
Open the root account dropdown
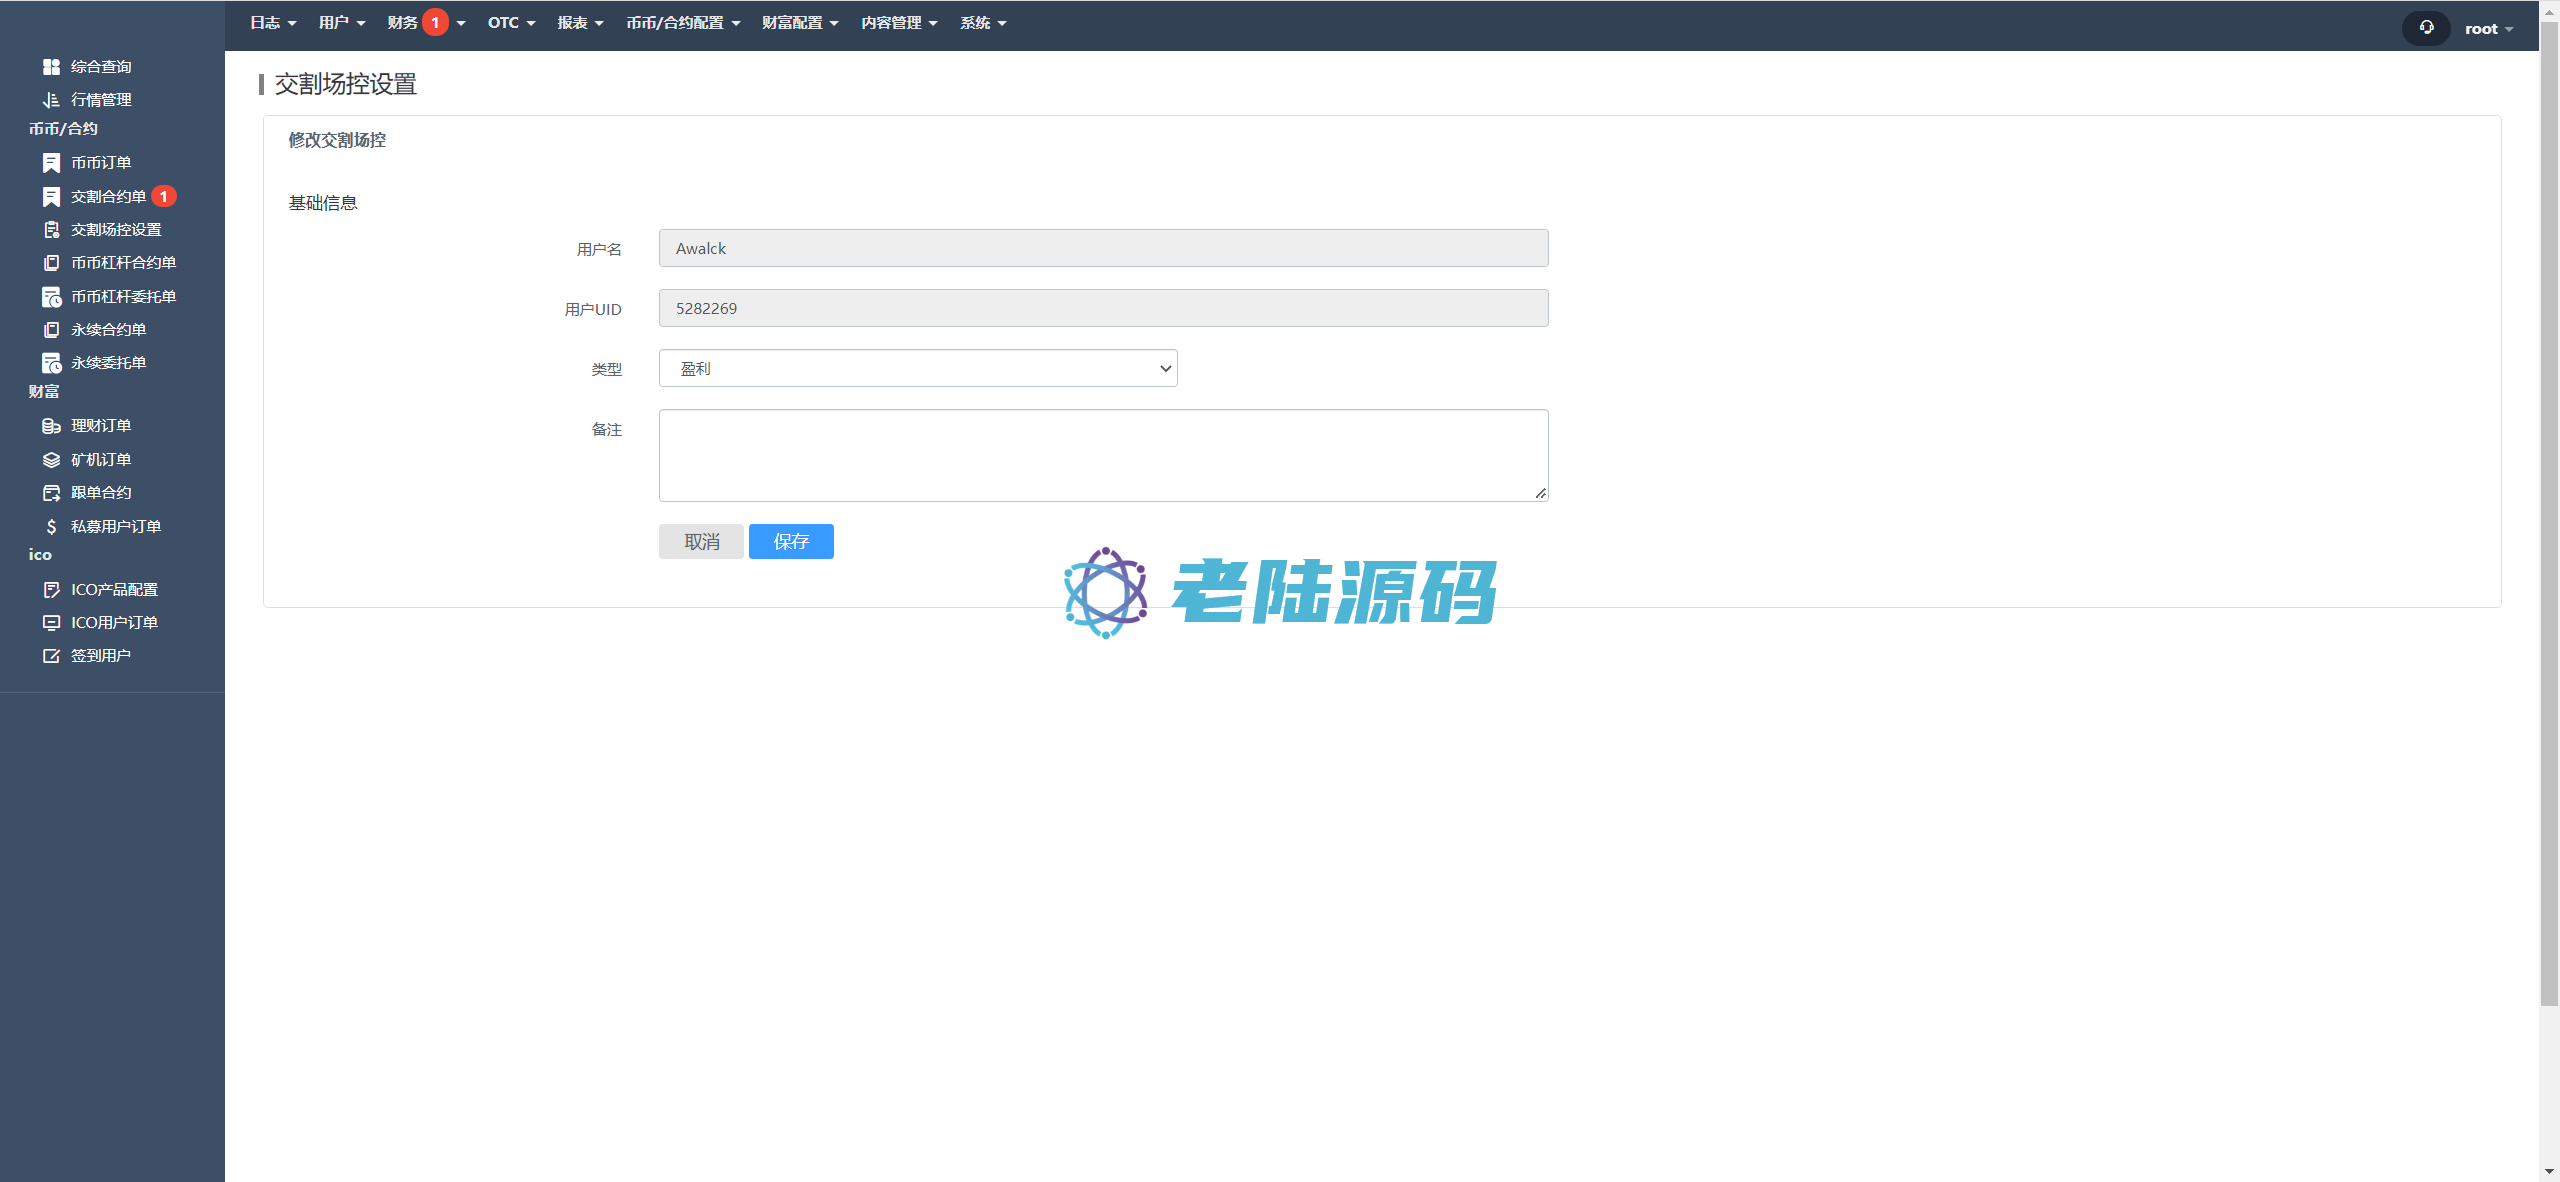click(2489, 29)
